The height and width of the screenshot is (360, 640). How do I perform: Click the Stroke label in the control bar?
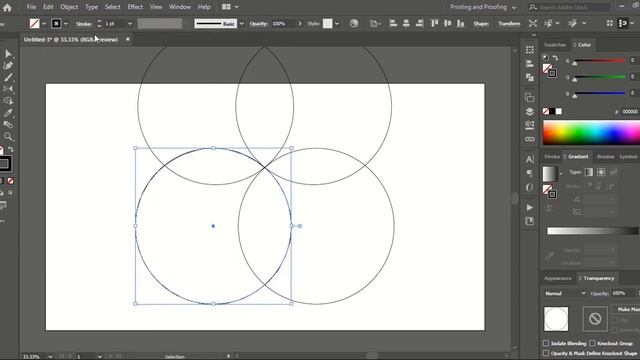coord(84,24)
